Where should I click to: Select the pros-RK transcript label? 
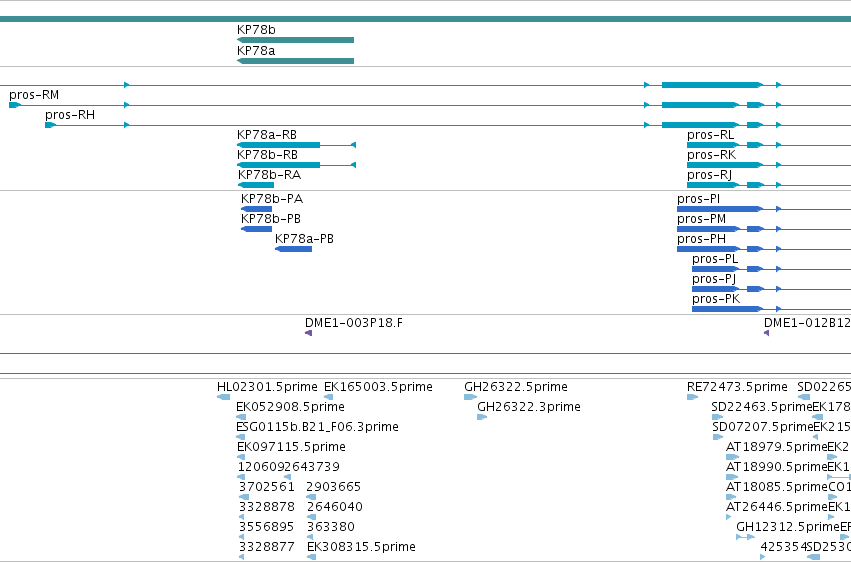[712, 155]
